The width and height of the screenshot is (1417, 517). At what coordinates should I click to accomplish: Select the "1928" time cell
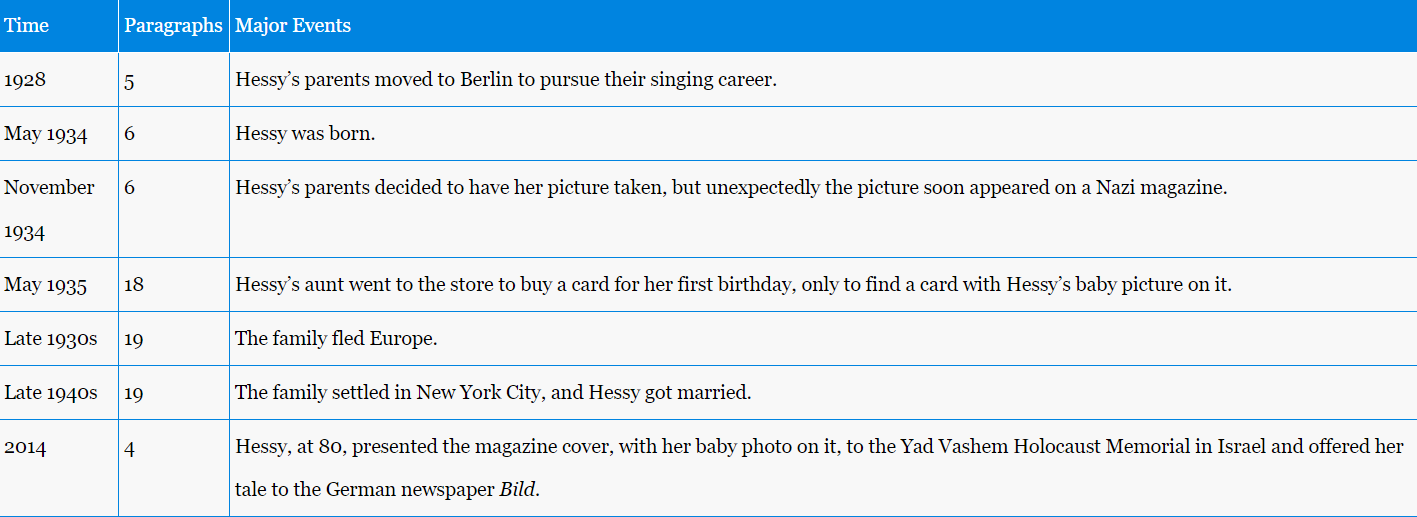click(25, 80)
